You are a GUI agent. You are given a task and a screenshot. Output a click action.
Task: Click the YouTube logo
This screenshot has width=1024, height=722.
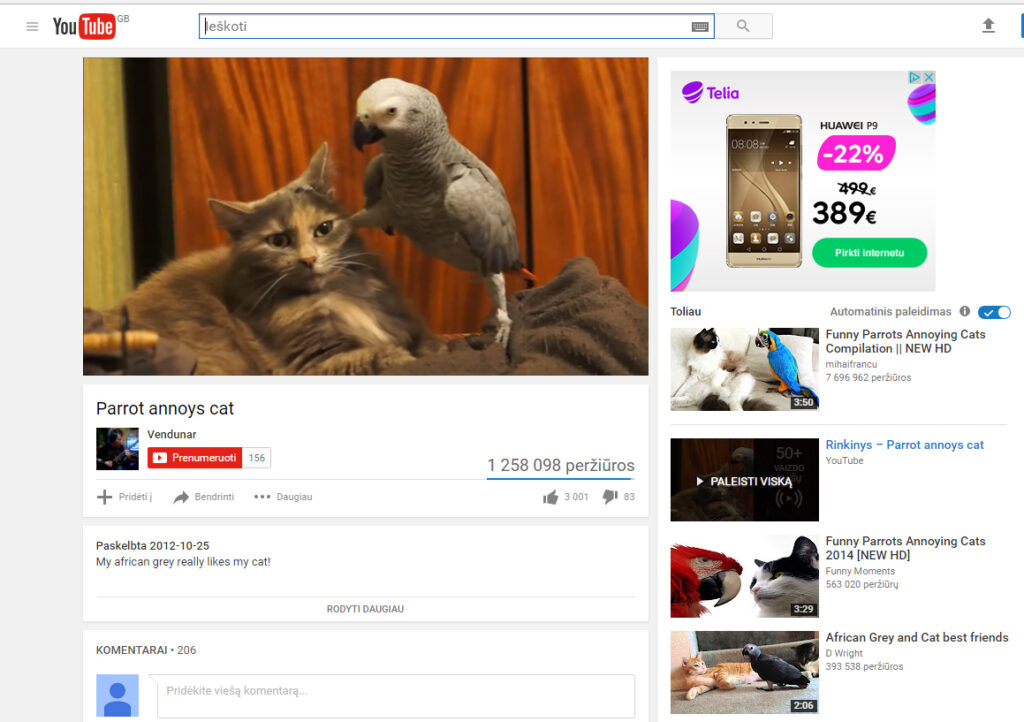(84, 26)
